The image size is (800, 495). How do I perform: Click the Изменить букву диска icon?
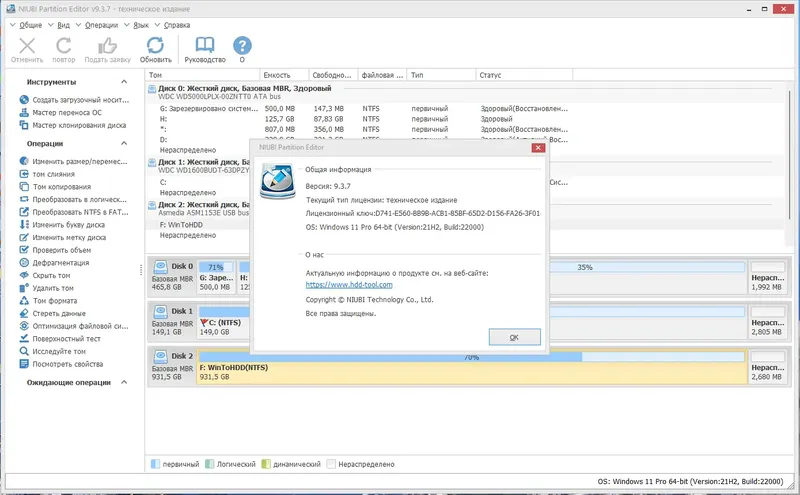point(24,225)
